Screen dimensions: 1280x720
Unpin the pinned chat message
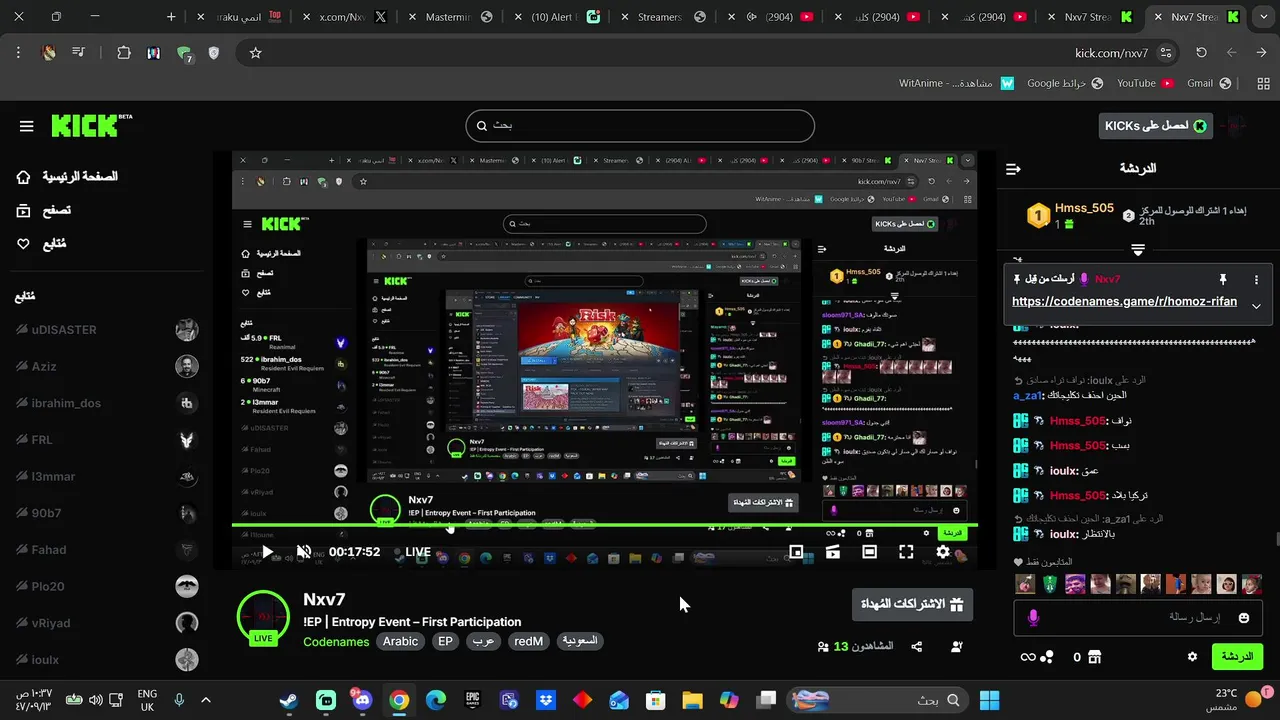pos(1223,280)
